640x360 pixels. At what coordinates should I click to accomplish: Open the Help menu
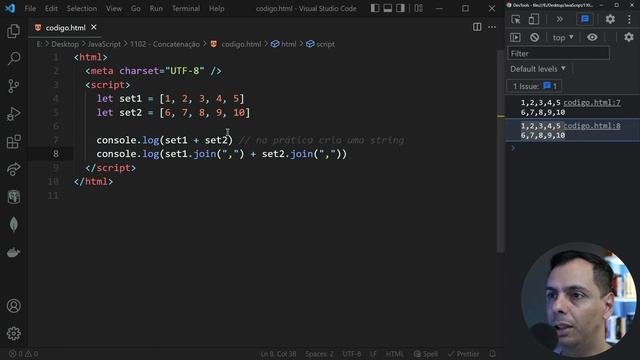(x=216, y=8)
